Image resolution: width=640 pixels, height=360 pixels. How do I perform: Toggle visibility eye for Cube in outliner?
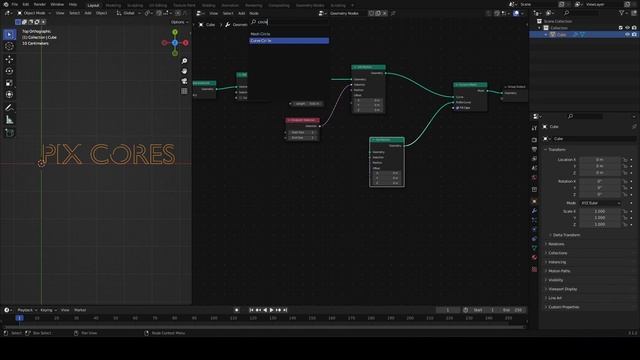pos(627,35)
